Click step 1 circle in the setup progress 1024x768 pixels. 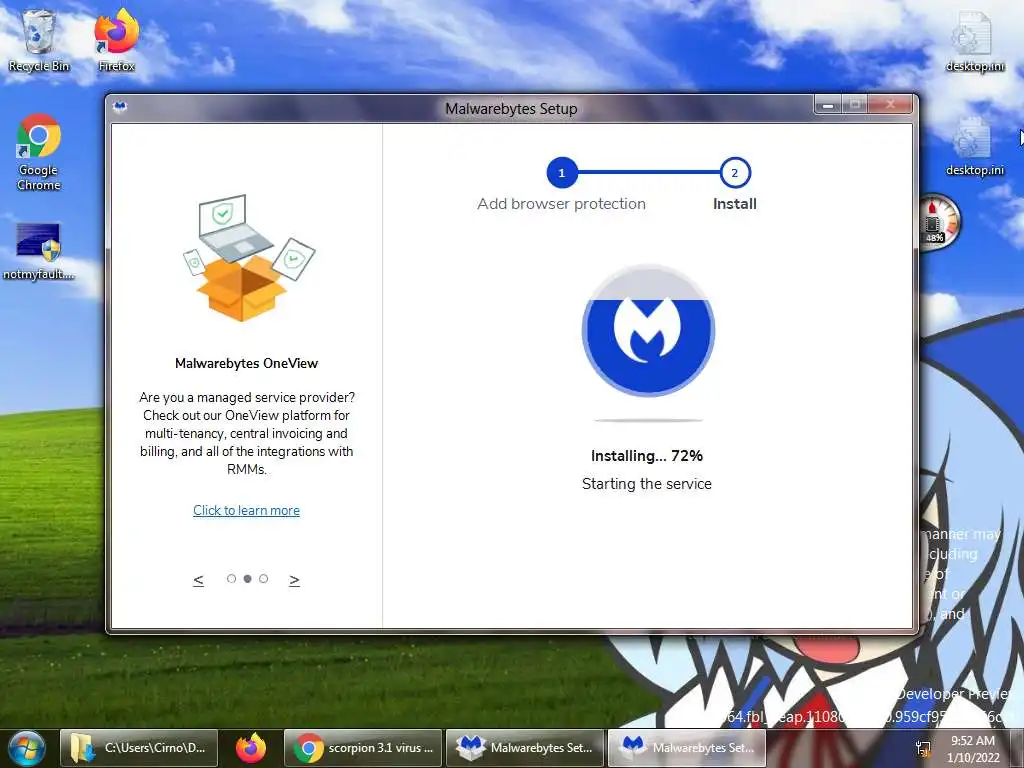[x=562, y=173]
